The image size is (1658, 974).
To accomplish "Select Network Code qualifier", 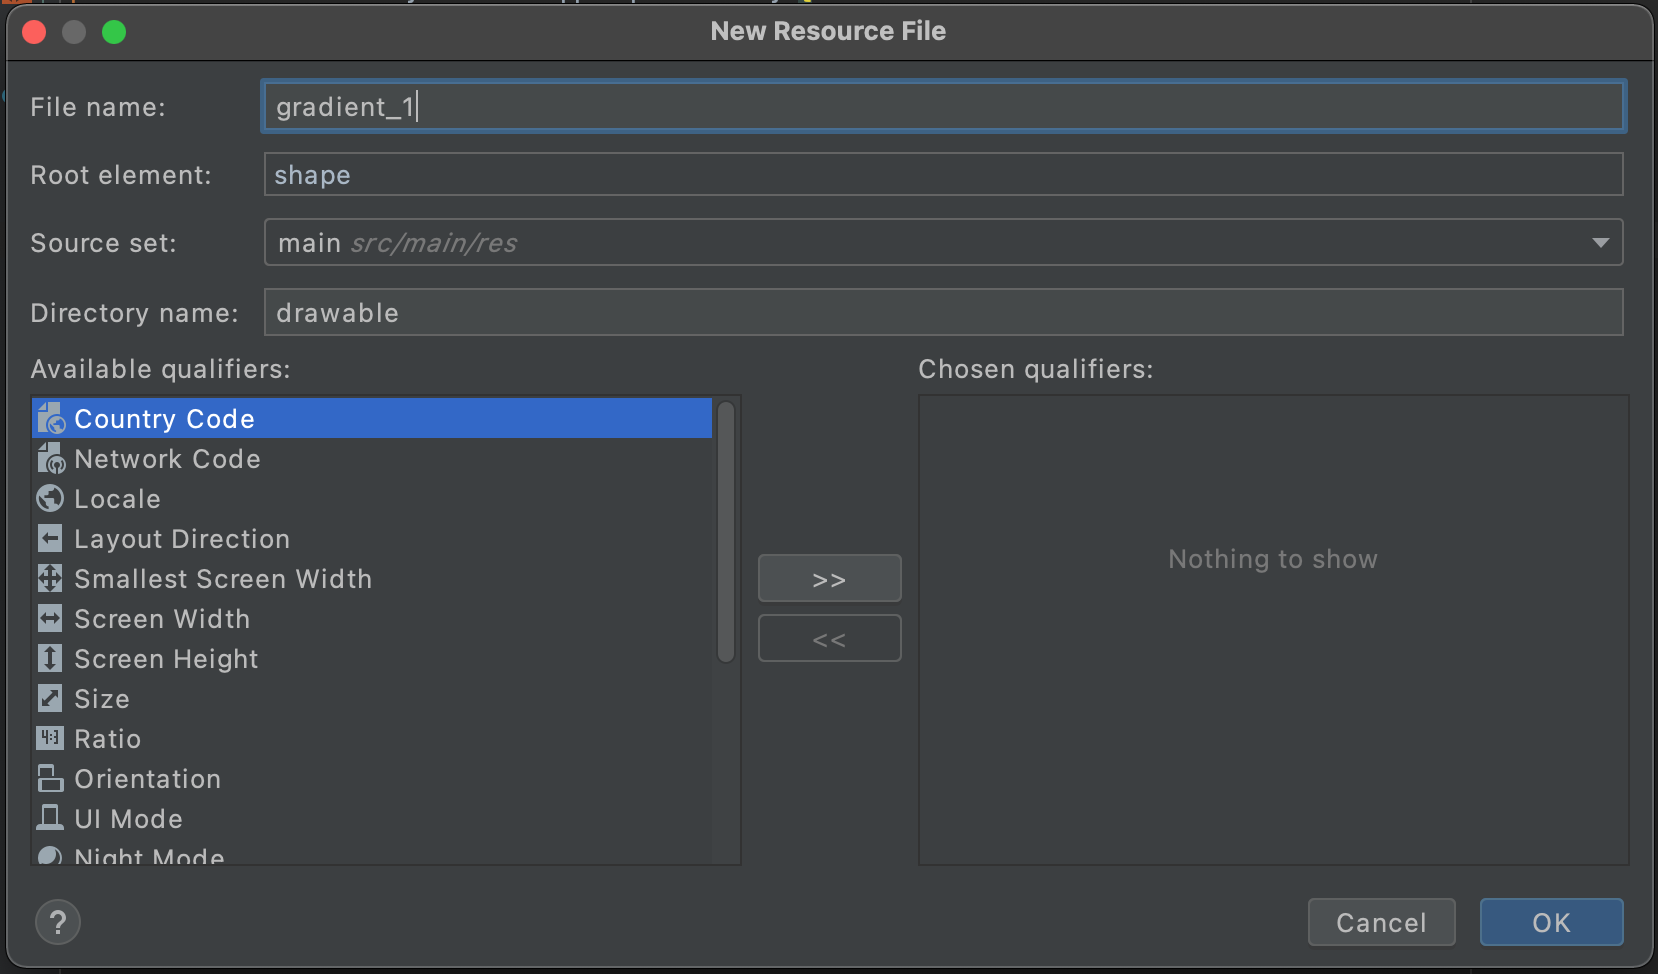I will coord(372,458).
